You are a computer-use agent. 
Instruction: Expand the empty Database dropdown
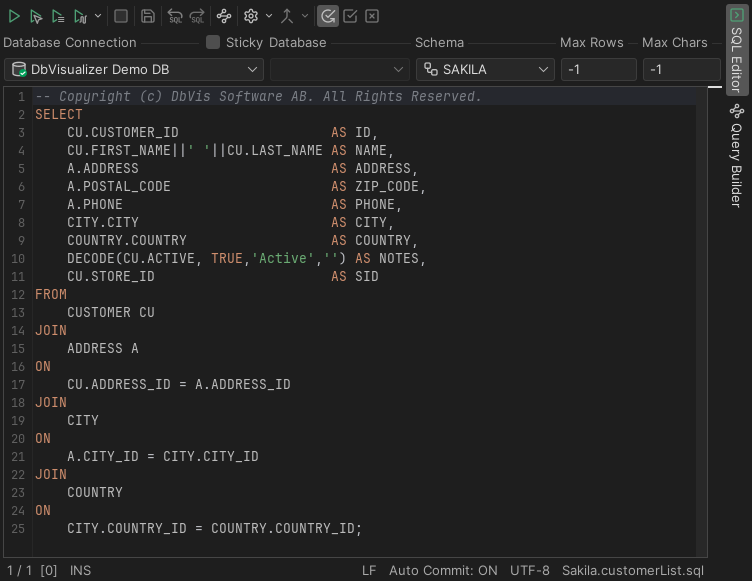tap(339, 69)
